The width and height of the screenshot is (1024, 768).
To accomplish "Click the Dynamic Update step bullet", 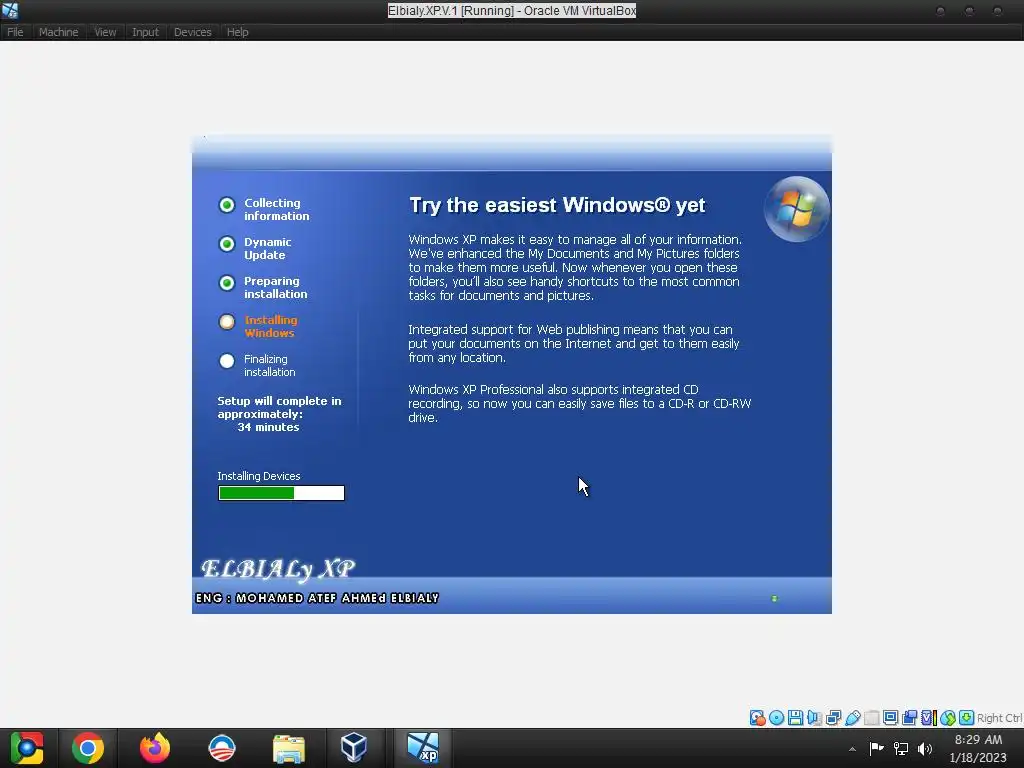I will (x=227, y=244).
